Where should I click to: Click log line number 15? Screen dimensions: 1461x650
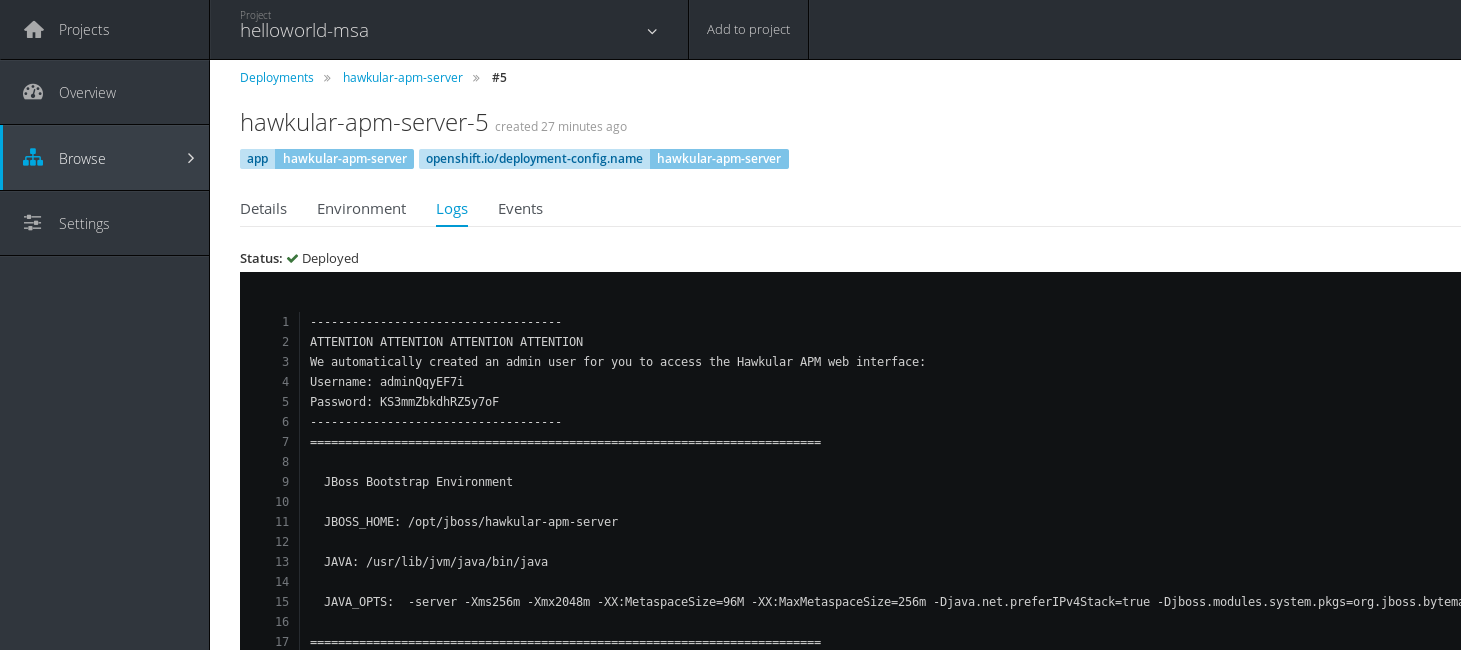(282, 602)
